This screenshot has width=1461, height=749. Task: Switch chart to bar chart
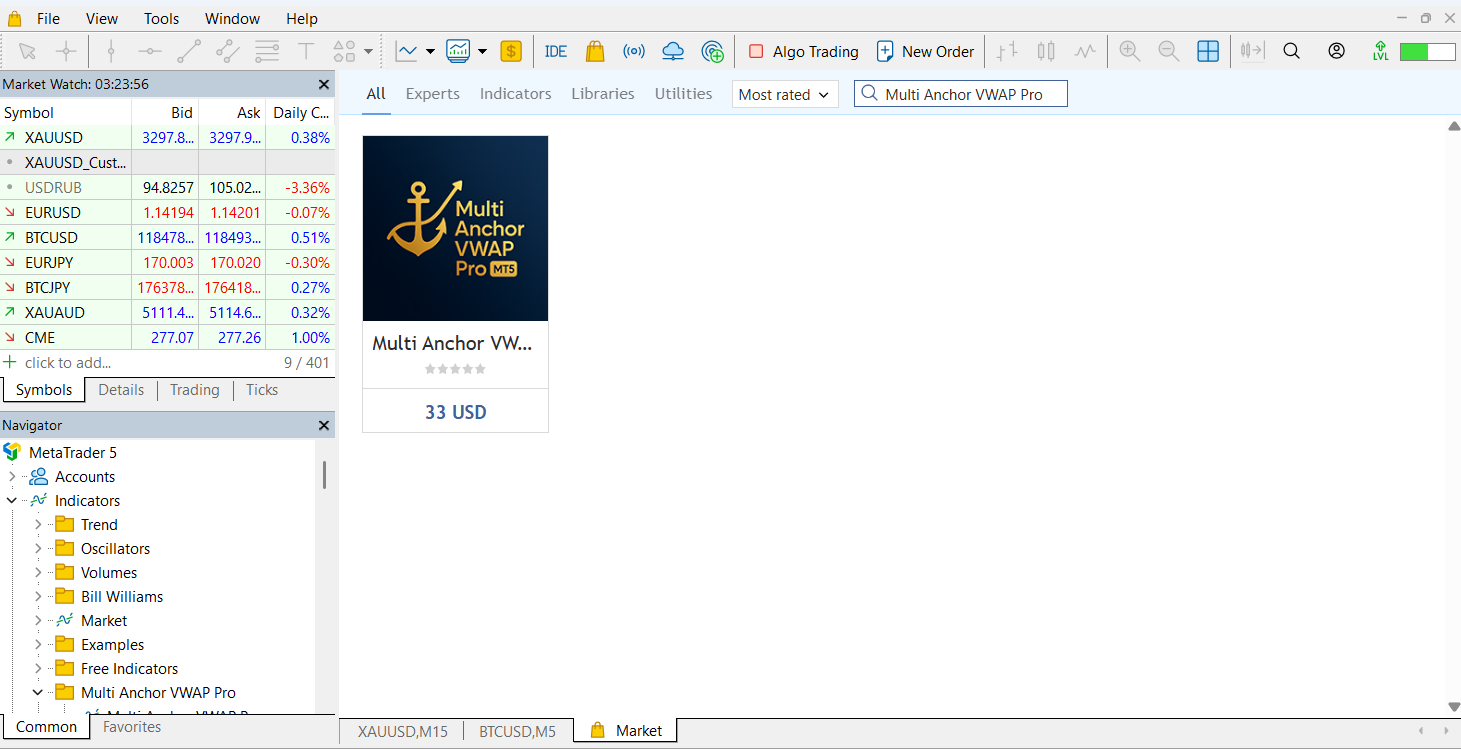point(1007,51)
